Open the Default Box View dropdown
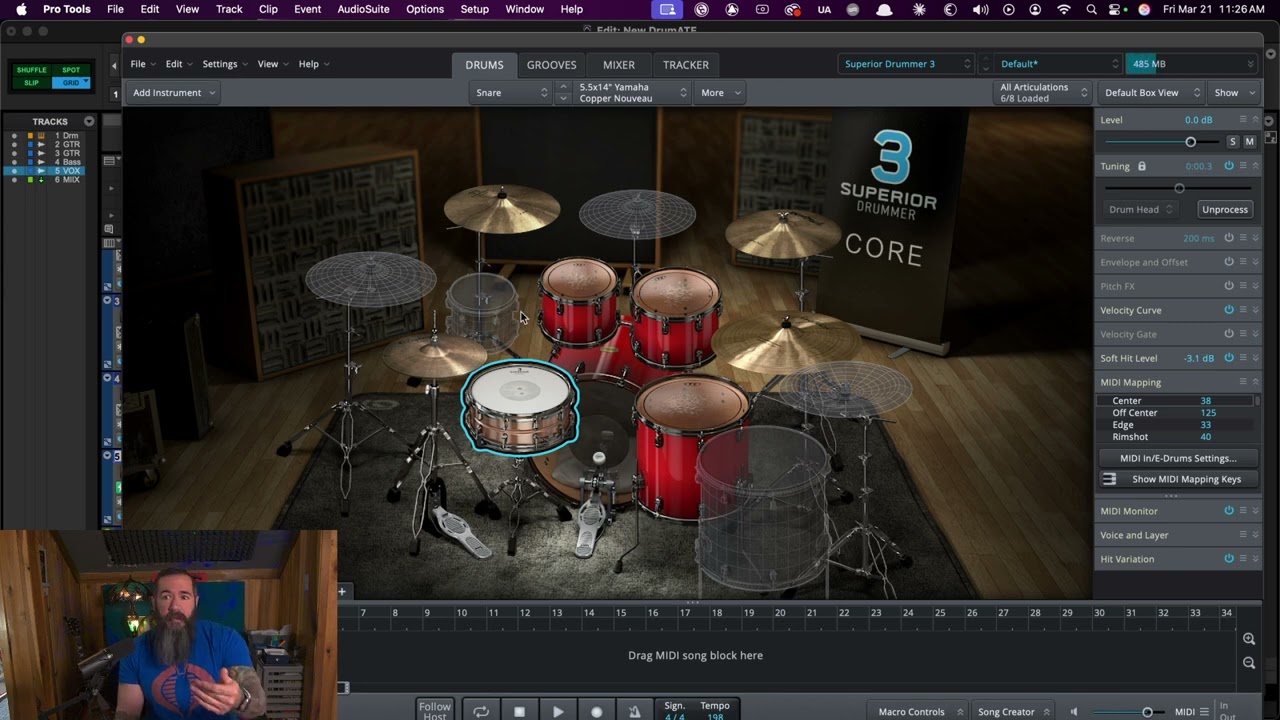This screenshot has height=720, width=1280. 1150,92
